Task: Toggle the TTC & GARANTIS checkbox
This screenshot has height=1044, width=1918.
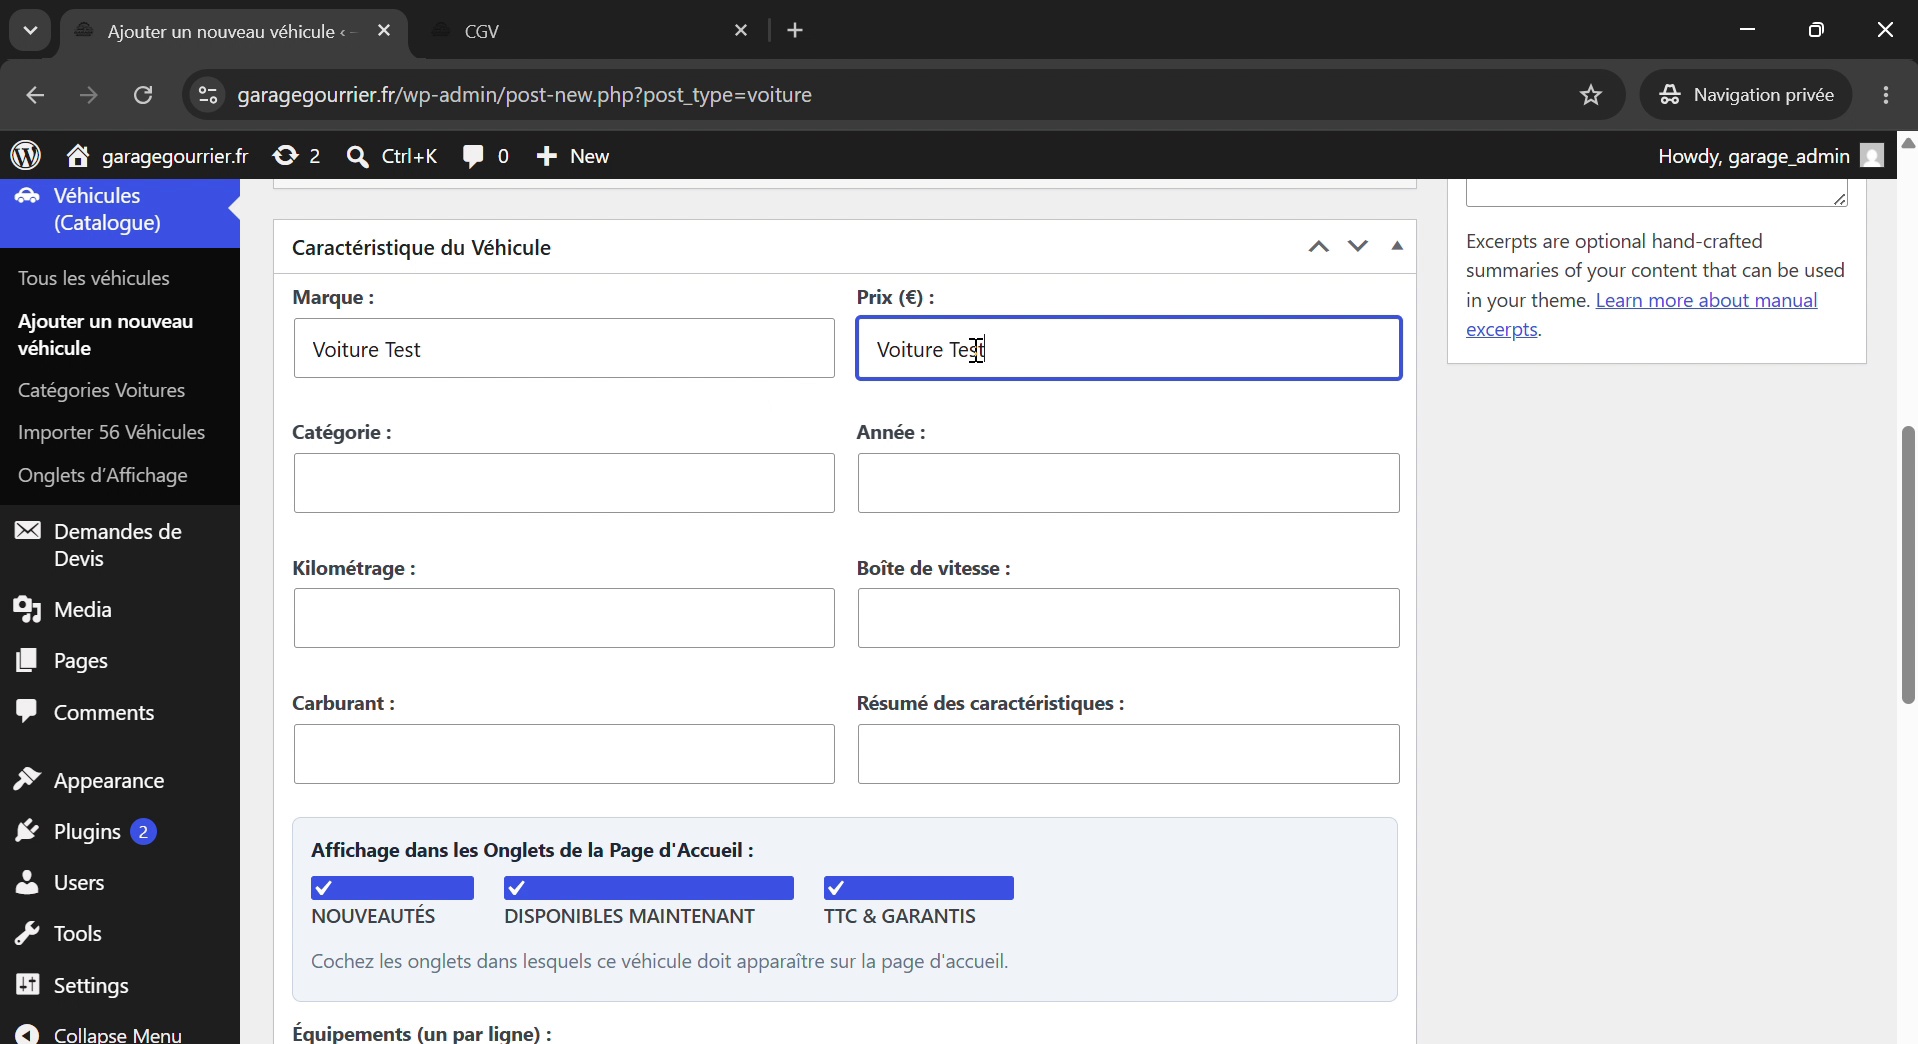Action: tap(918, 888)
